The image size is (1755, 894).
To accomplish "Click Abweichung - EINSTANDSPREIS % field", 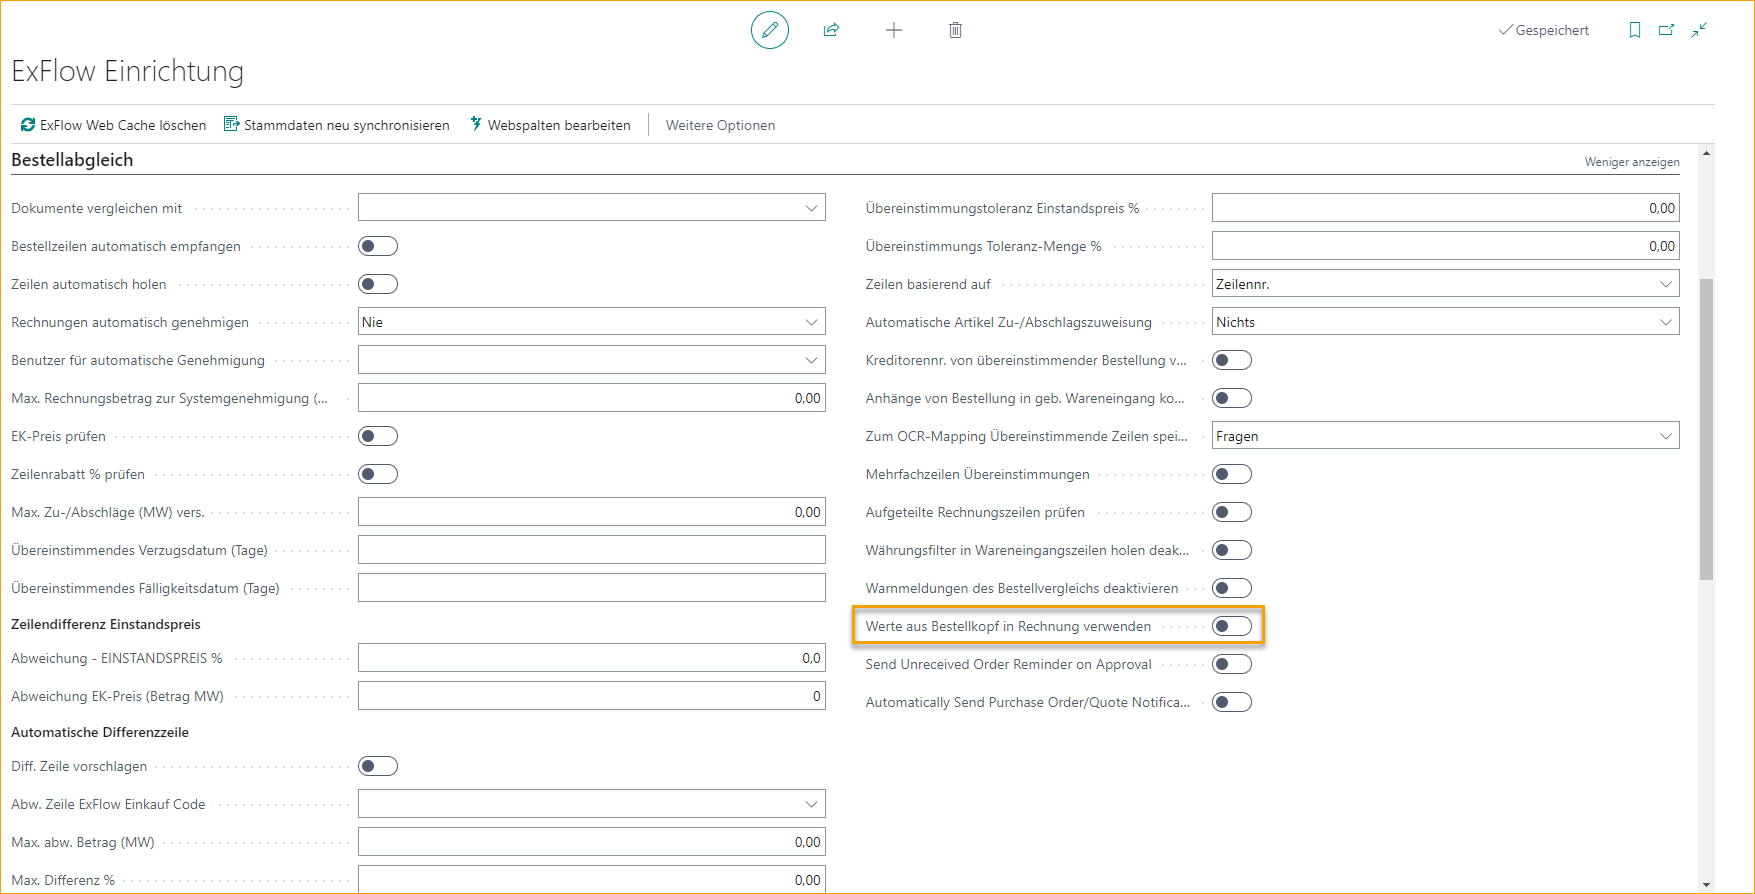I will coord(592,658).
